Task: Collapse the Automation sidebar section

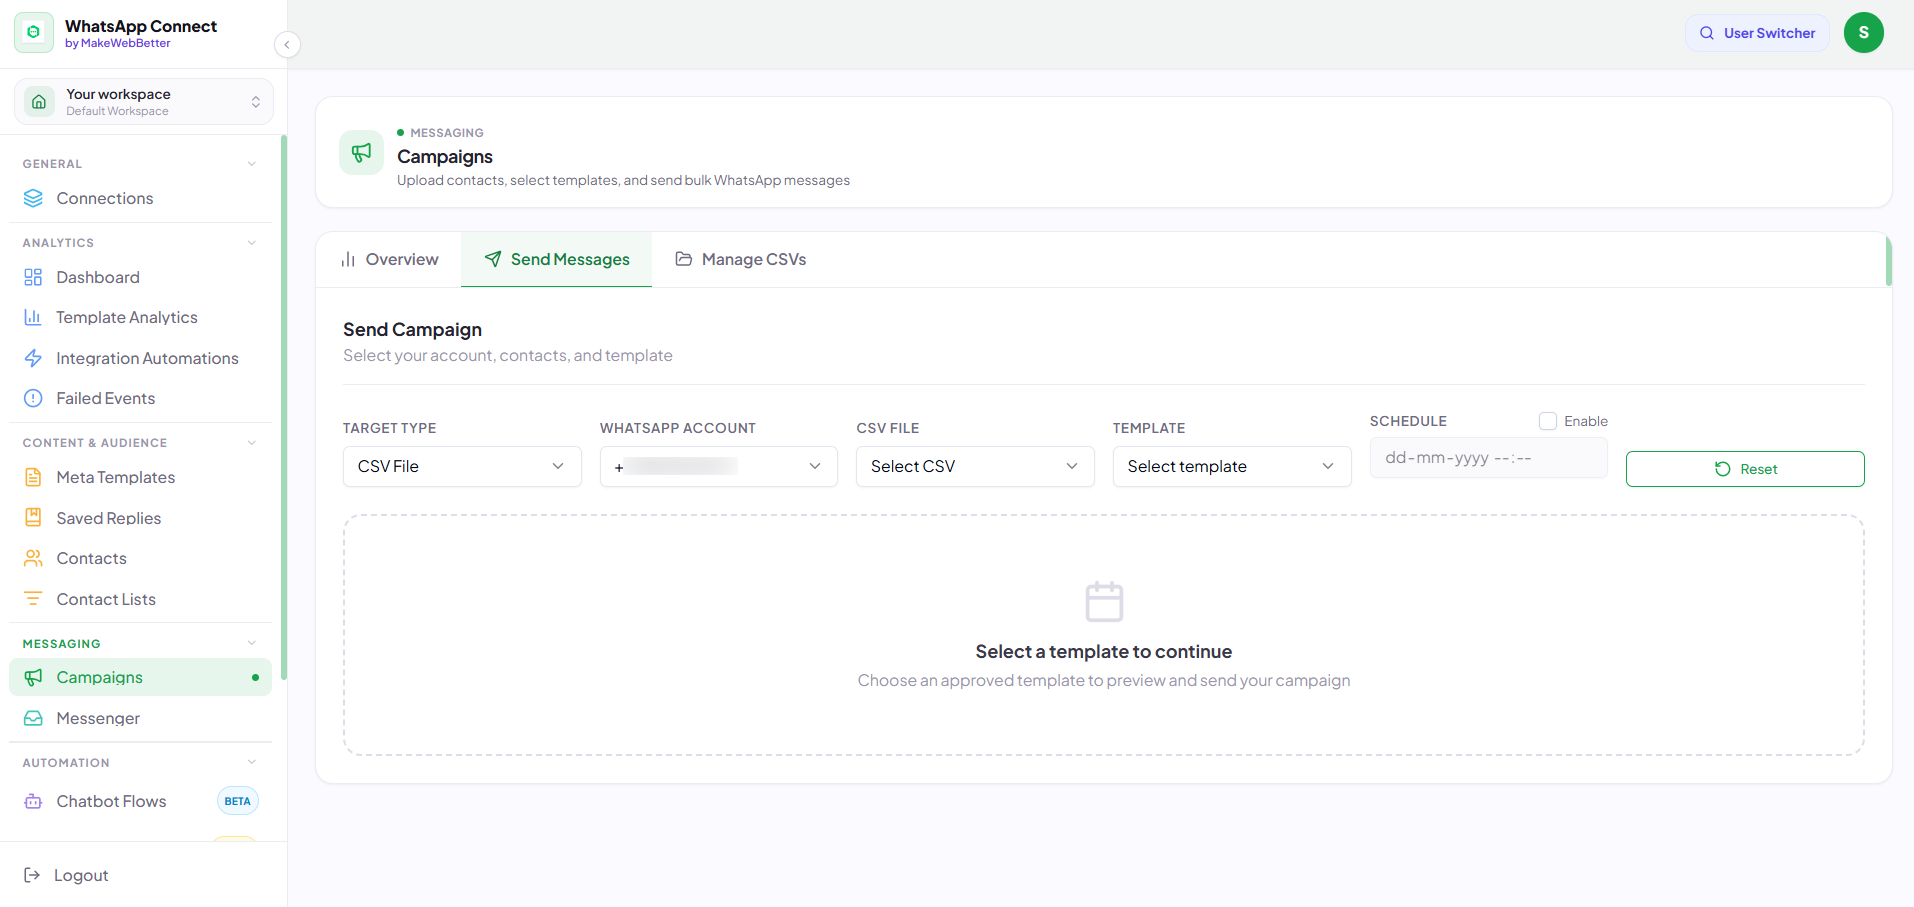Action: pyautogui.click(x=252, y=762)
